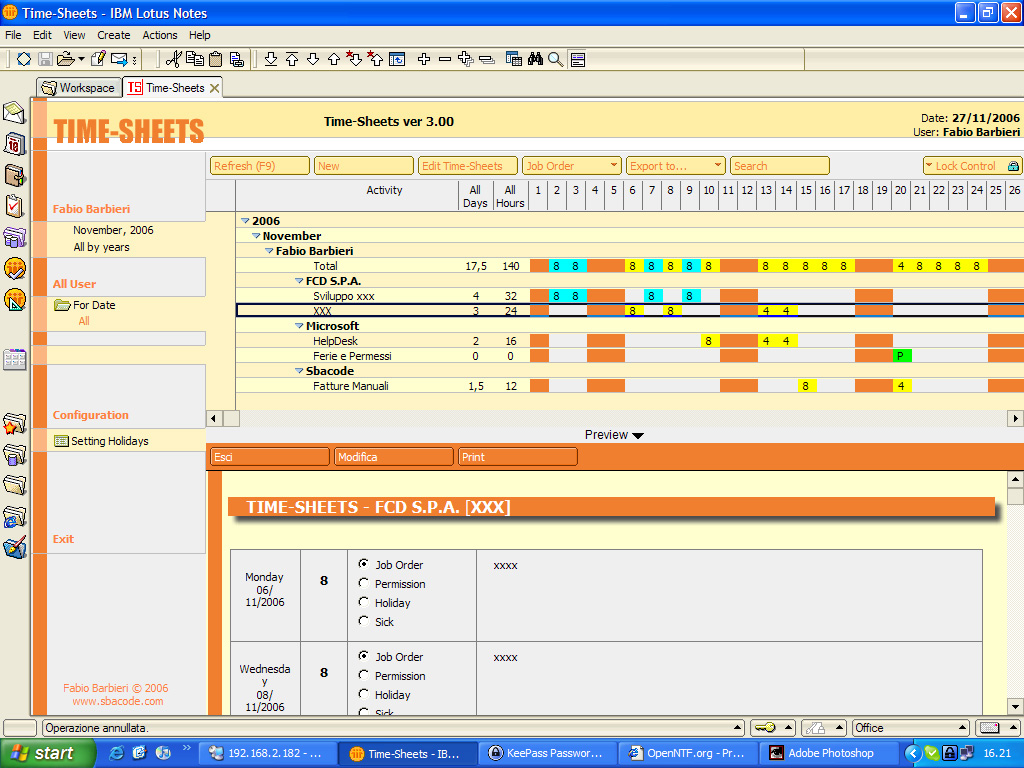
Task: Click the double plus expand all icon
Action: pyautogui.click(x=466, y=59)
